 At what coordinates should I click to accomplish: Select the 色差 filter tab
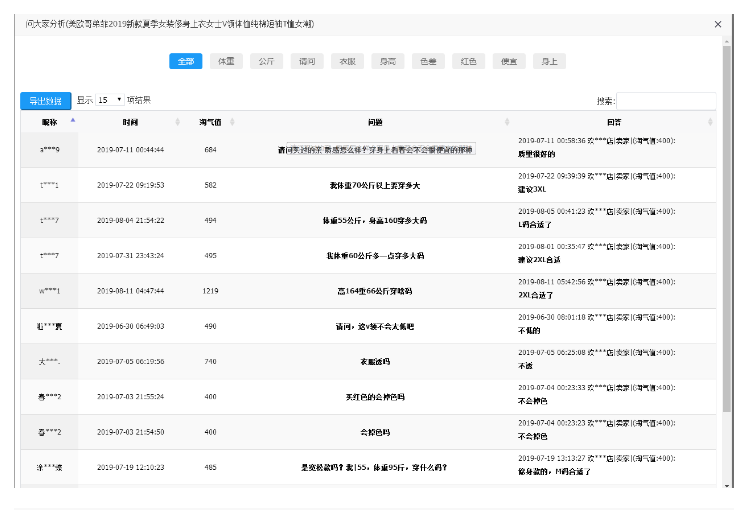428,61
